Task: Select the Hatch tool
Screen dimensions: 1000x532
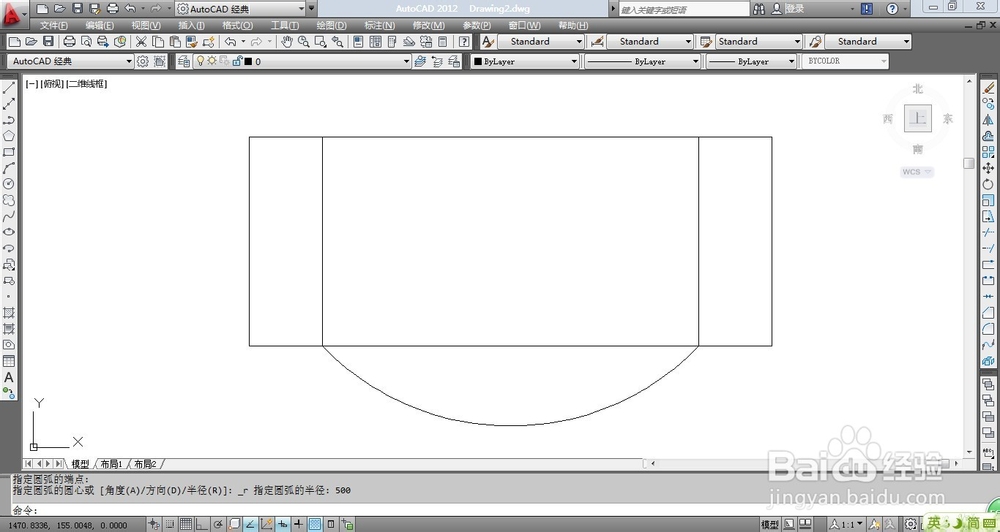Action: click(9, 313)
